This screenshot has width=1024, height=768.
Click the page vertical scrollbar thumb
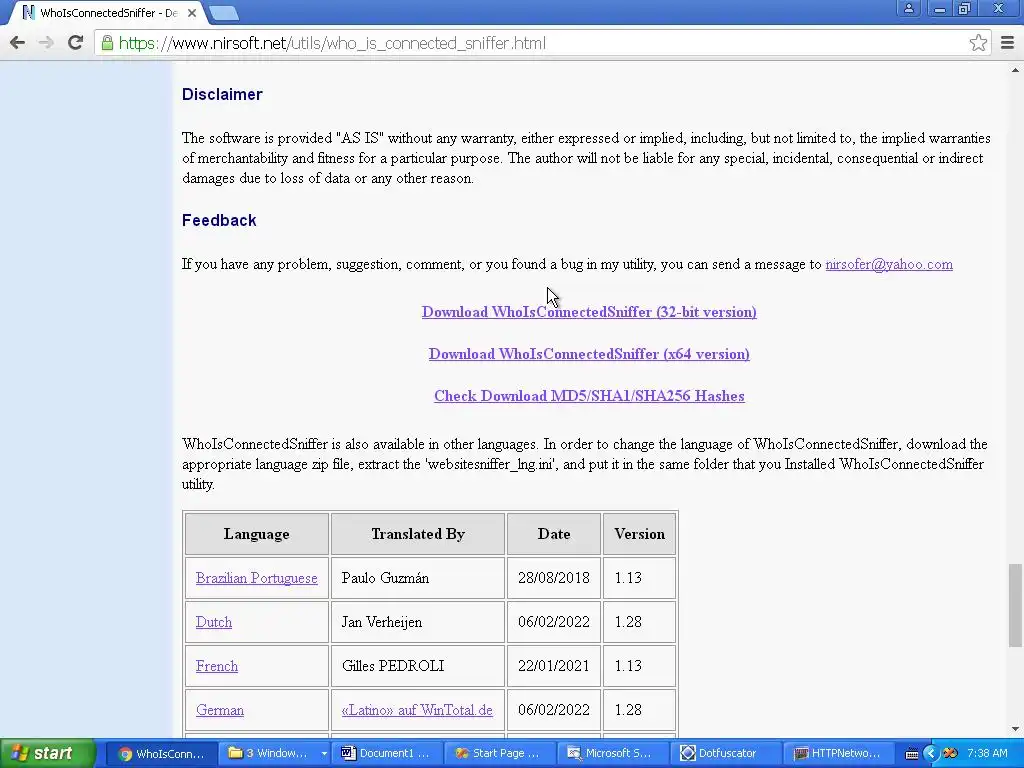coord(1015,605)
